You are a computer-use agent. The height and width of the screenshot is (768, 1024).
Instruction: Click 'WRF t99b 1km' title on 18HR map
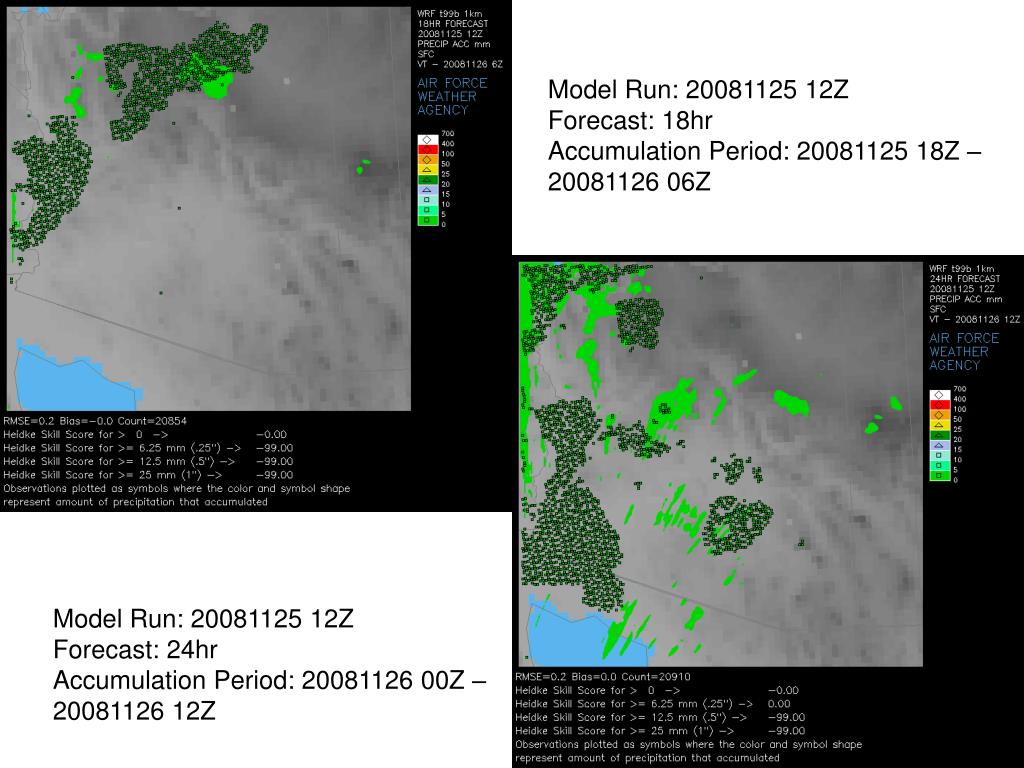coord(449,14)
